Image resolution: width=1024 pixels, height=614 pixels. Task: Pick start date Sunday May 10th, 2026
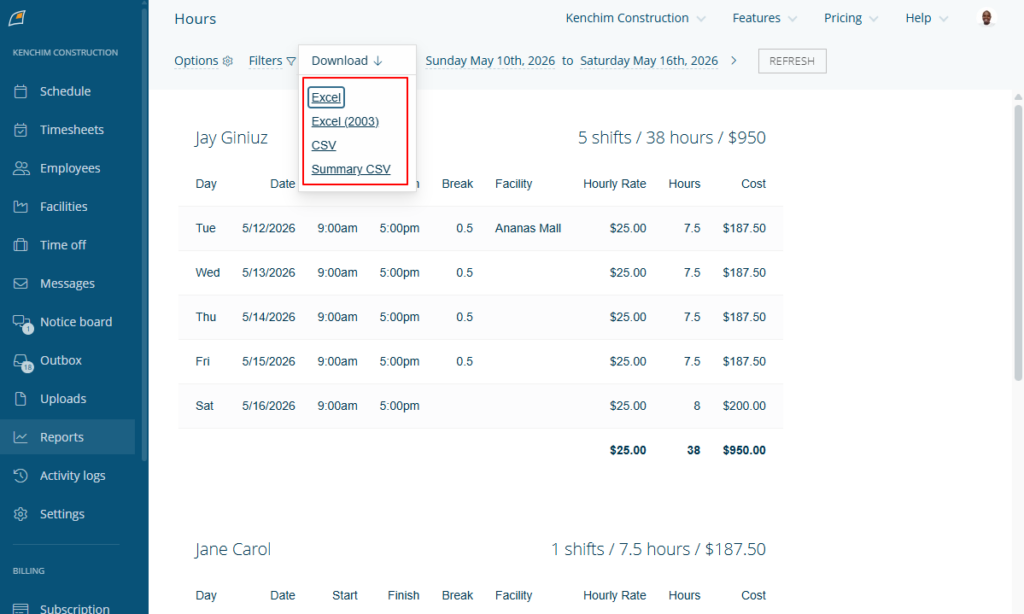click(x=490, y=61)
